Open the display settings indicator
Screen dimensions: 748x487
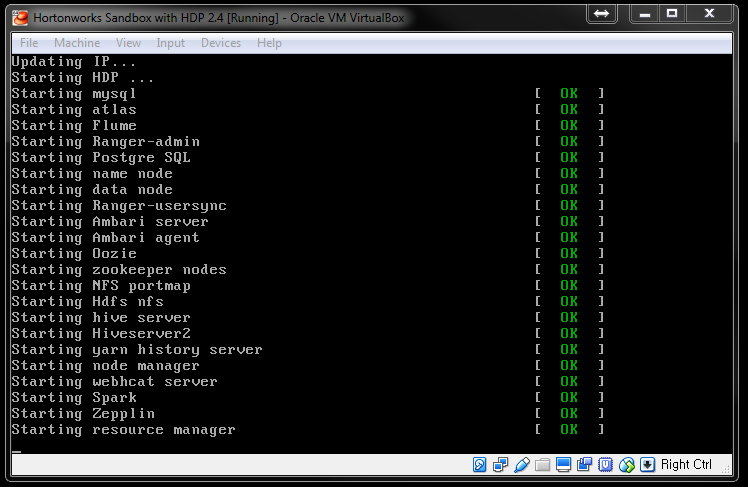pyautogui.click(x=563, y=464)
